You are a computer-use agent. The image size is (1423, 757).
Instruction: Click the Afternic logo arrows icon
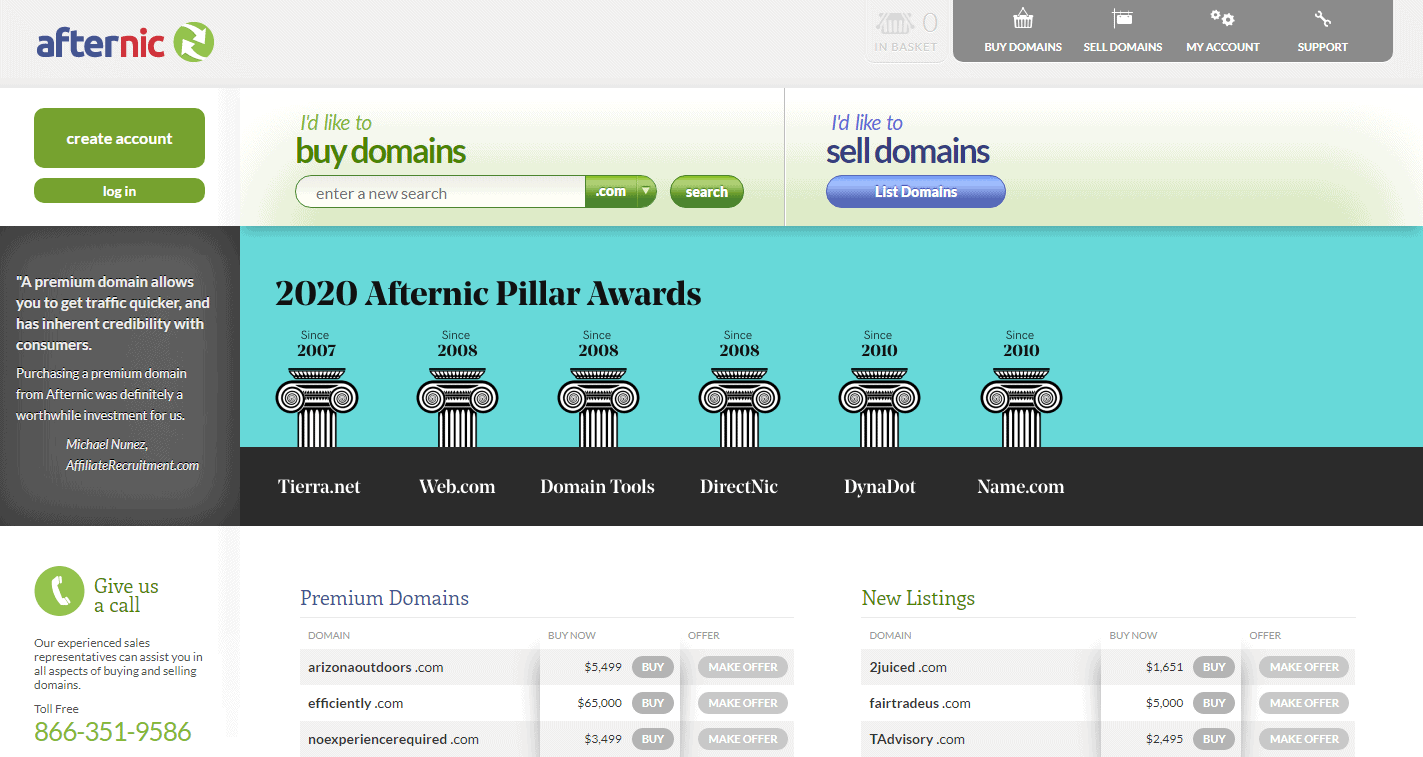coord(194,42)
